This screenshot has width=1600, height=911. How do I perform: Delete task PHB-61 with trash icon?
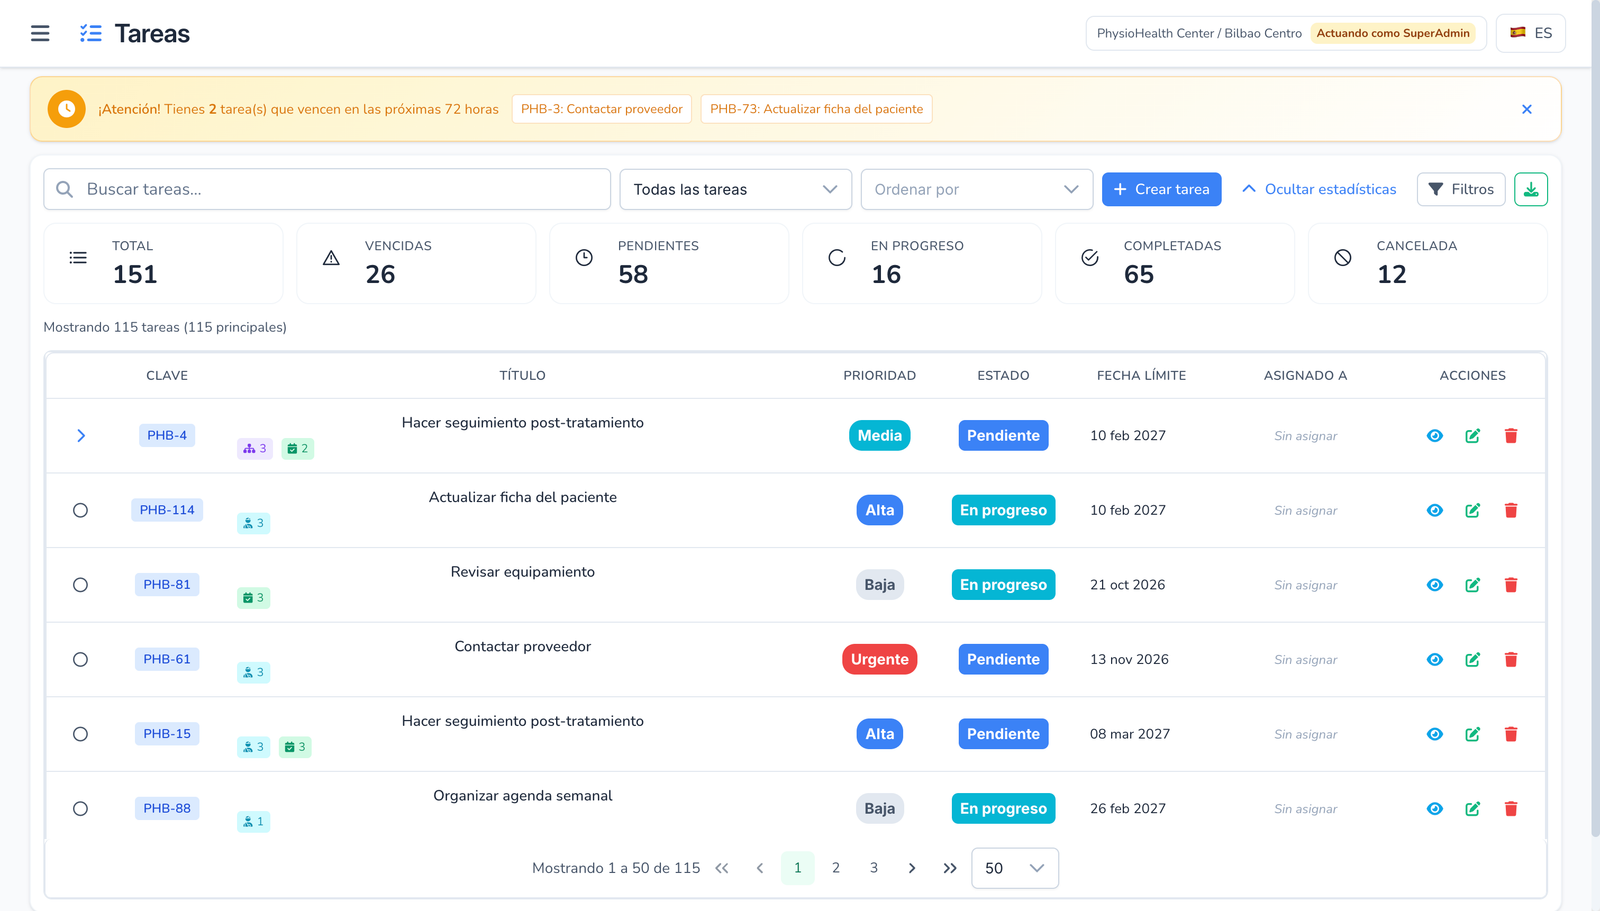(1510, 659)
